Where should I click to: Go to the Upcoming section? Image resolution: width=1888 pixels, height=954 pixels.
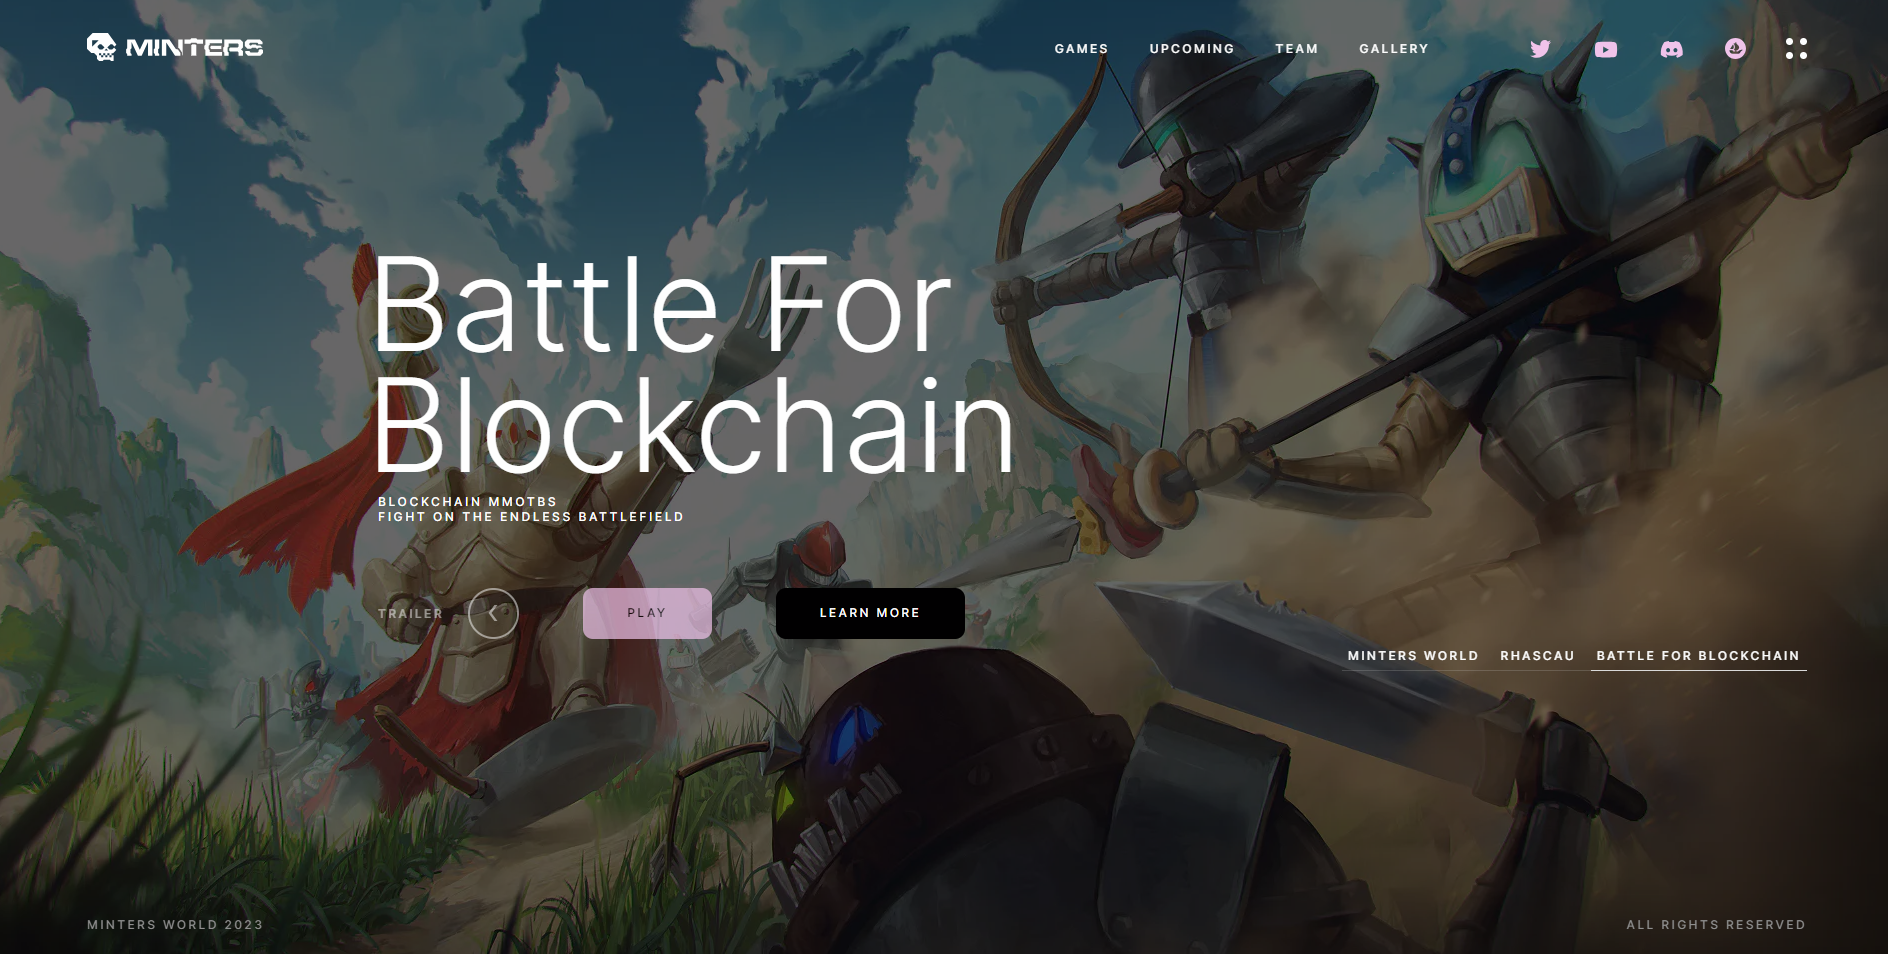click(x=1192, y=48)
